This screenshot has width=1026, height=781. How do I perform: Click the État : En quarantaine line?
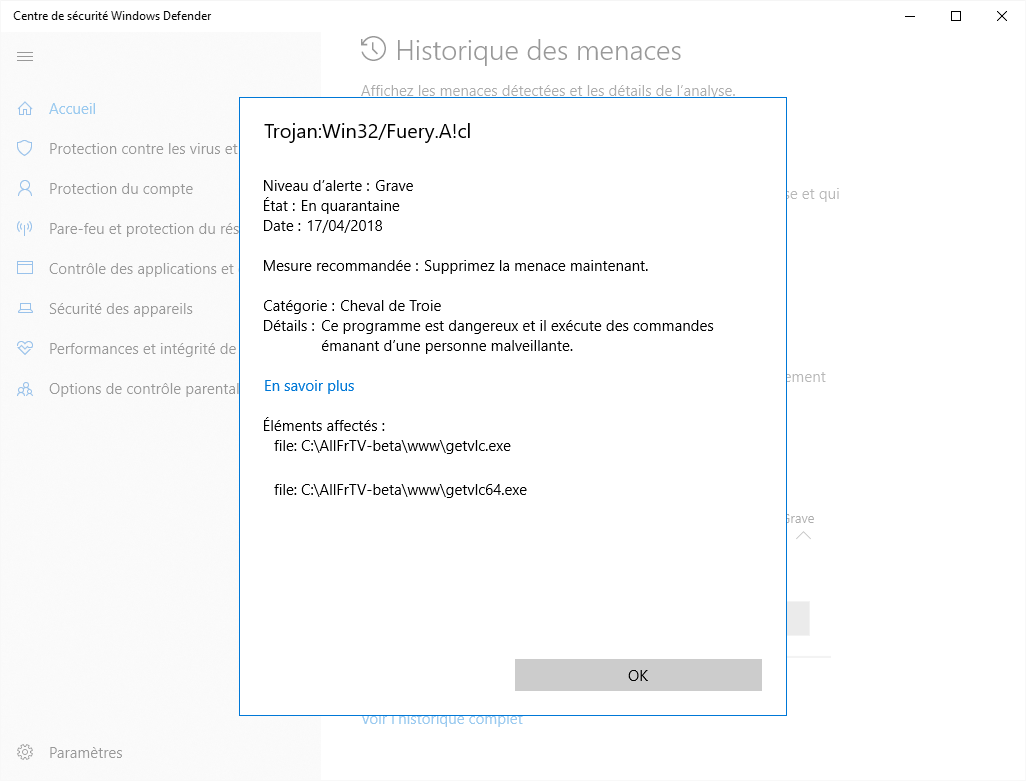tap(331, 206)
